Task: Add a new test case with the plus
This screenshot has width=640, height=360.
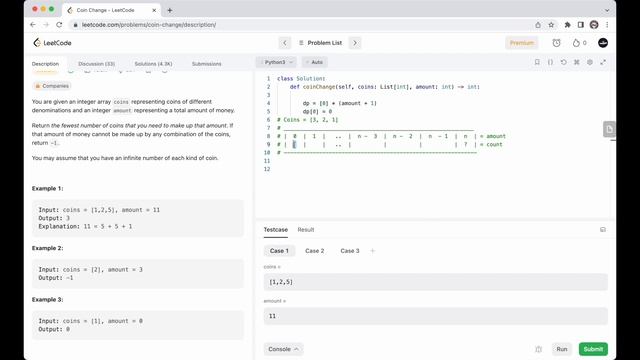Action: click(x=373, y=251)
